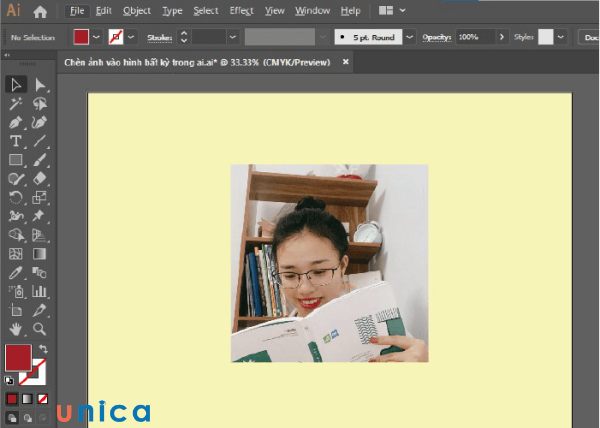Switch to the Hand tool

[16, 328]
